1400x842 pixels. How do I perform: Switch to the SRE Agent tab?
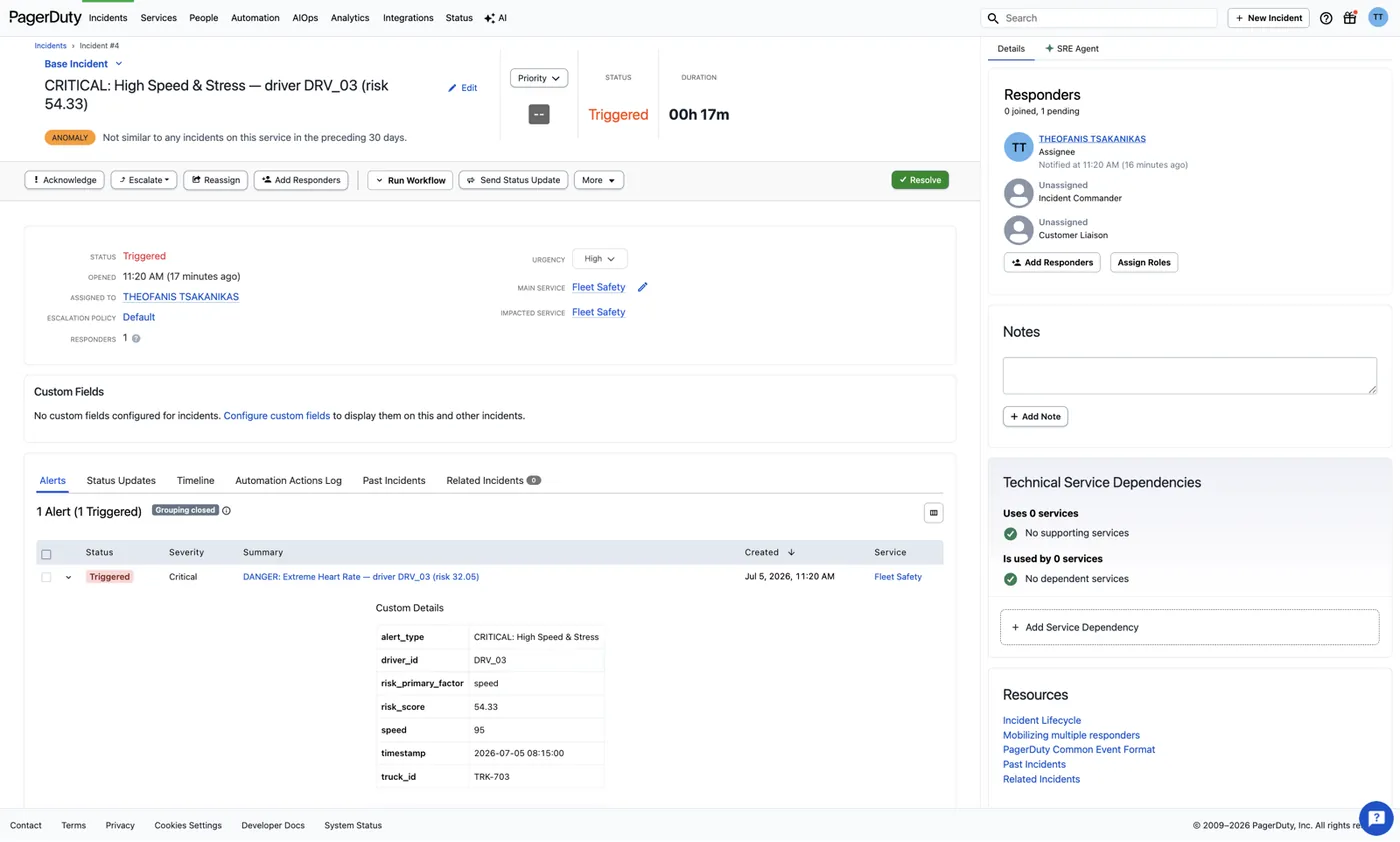coord(1072,48)
